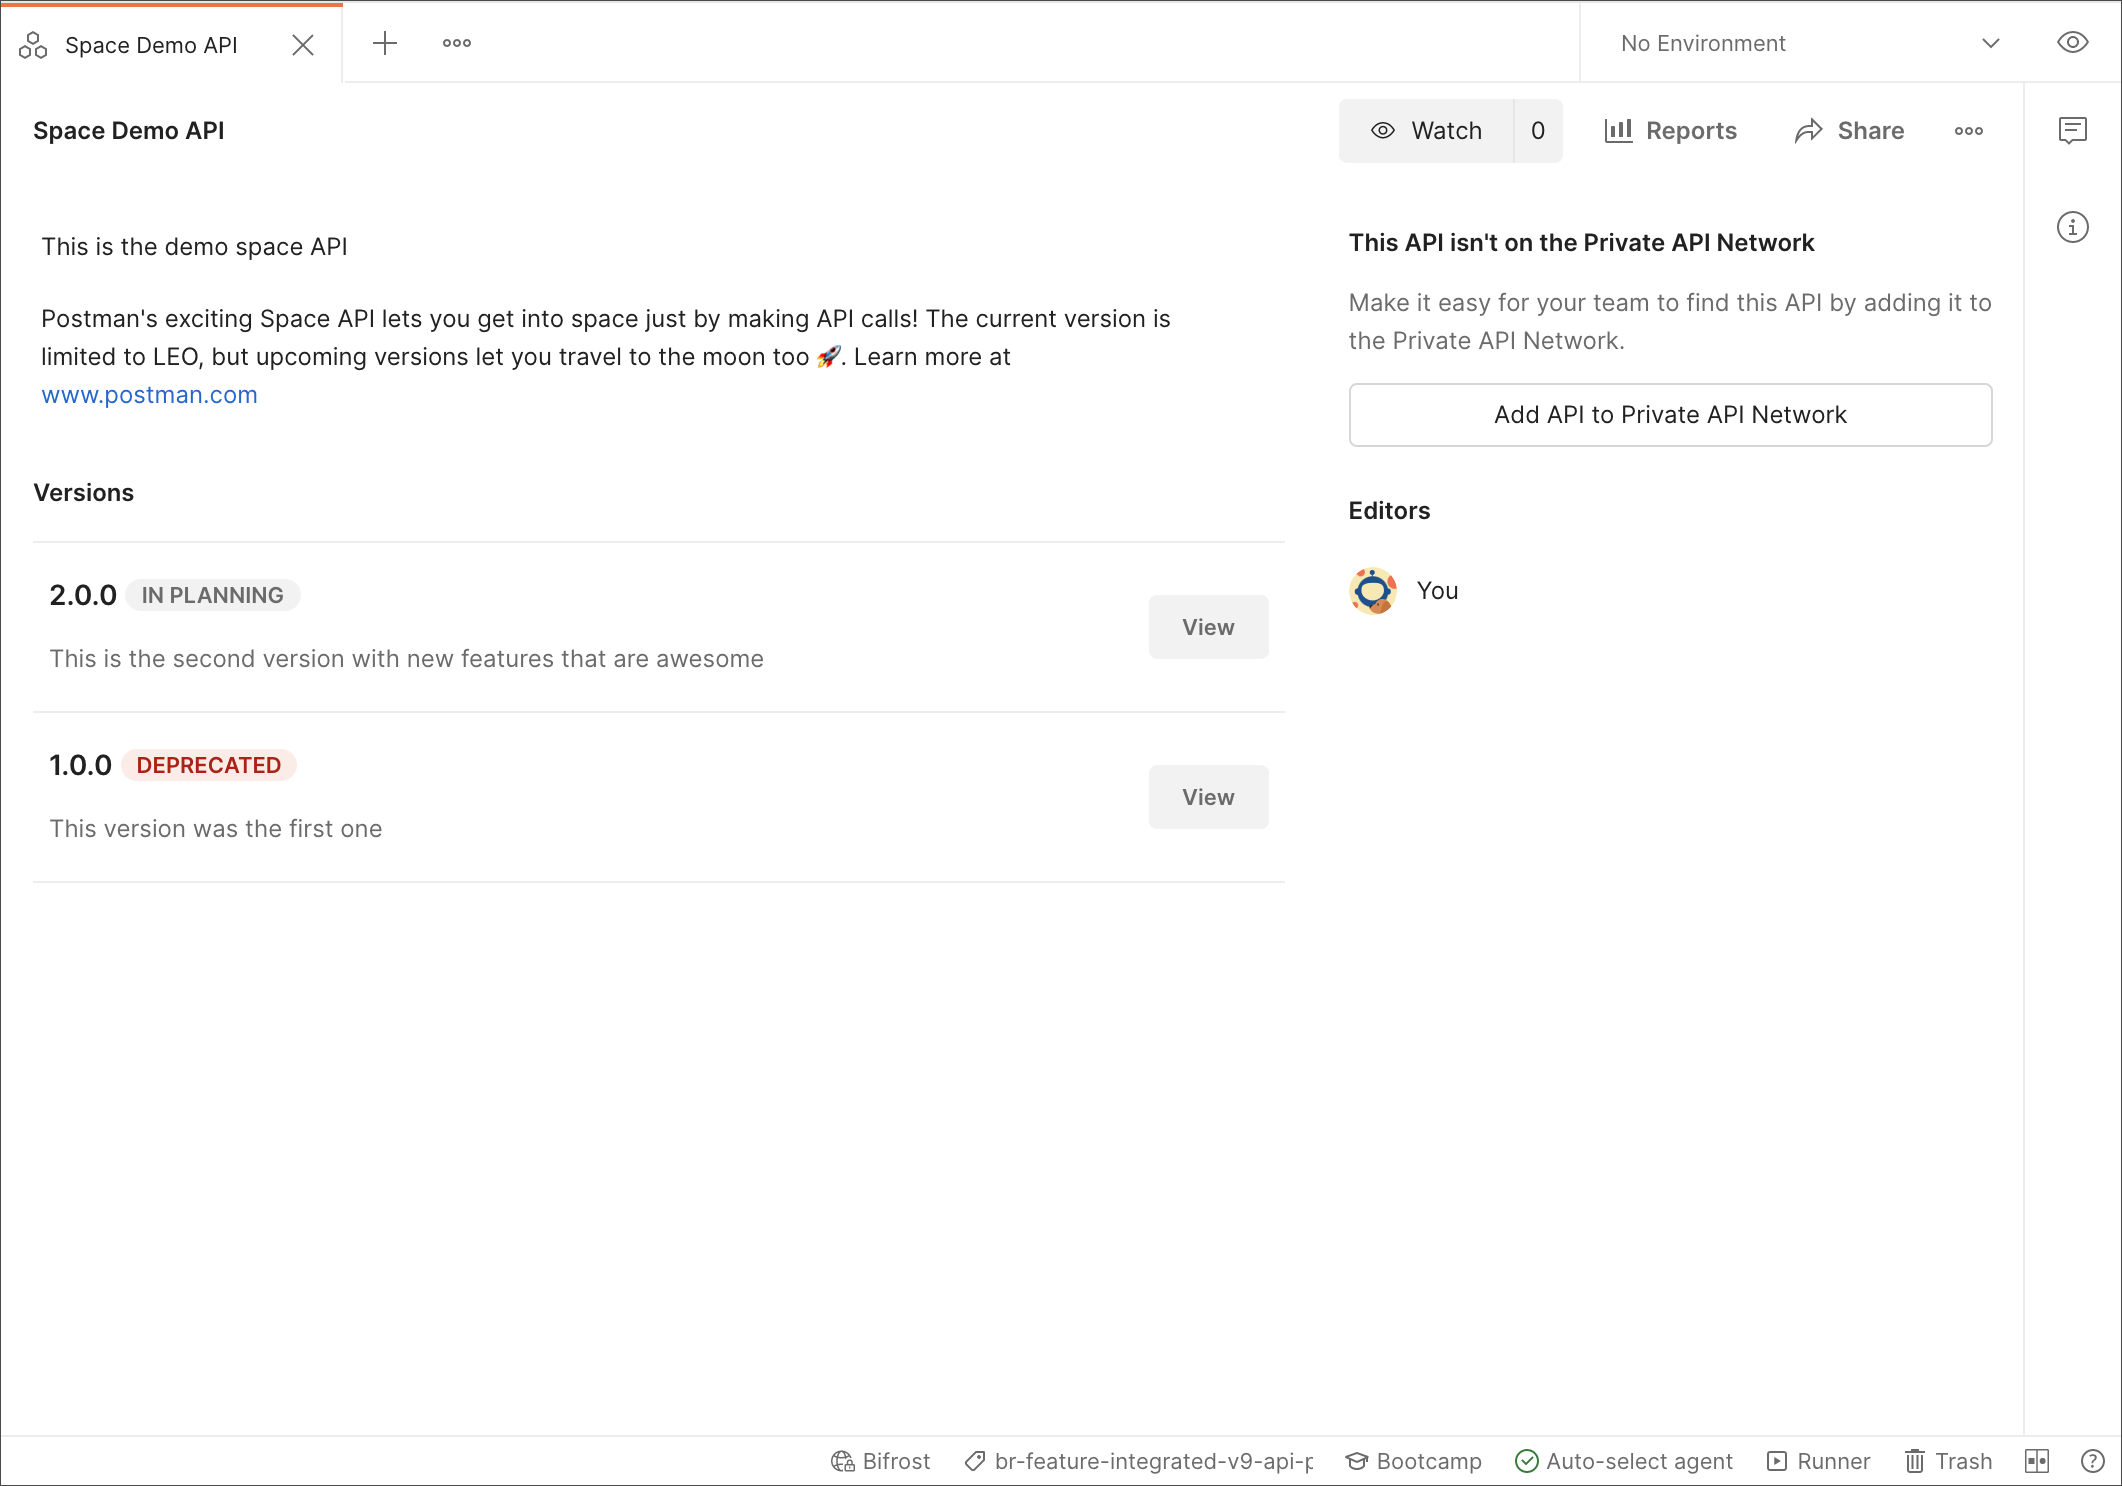Click the 'You' editor name

[x=1437, y=591]
